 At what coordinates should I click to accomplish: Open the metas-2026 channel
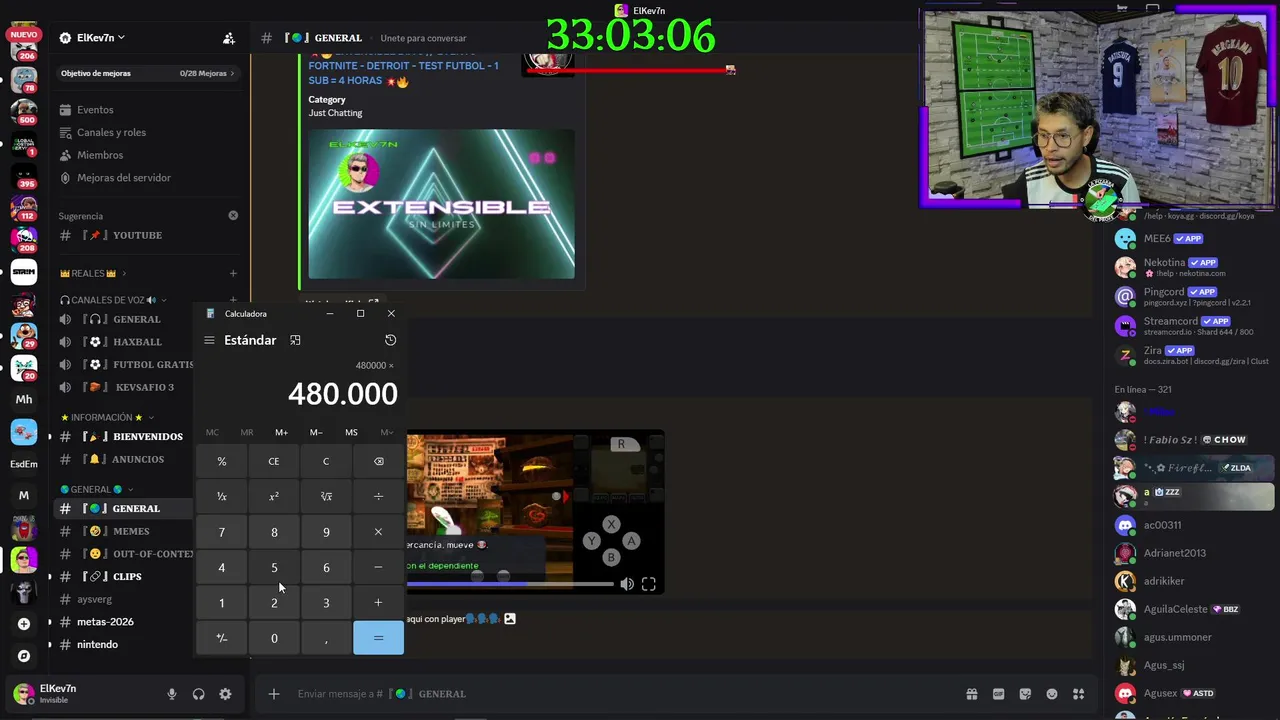[x=105, y=622]
